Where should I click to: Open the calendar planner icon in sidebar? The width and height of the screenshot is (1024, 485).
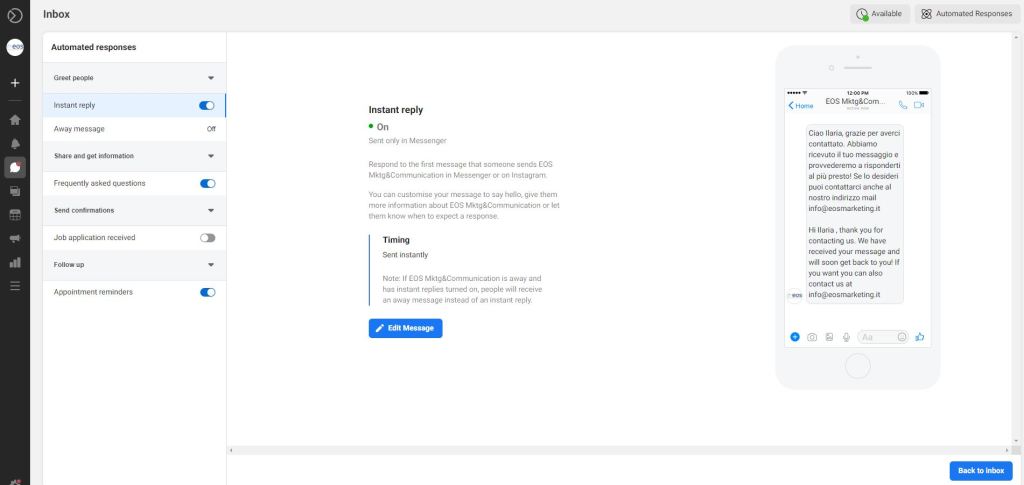(x=15, y=215)
